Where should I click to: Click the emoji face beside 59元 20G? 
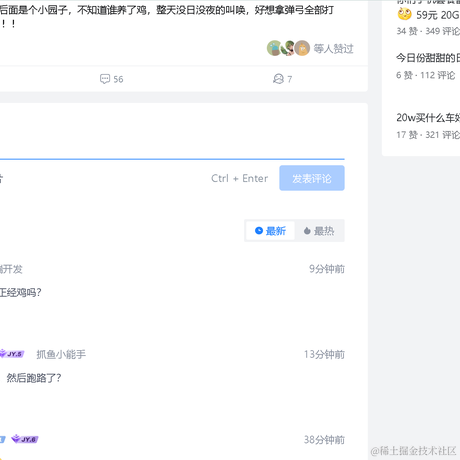click(405, 14)
